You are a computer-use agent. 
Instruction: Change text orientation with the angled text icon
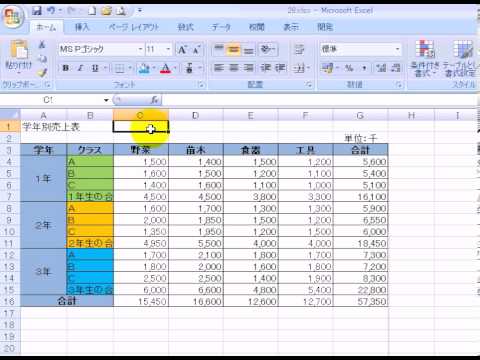[266, 50]
